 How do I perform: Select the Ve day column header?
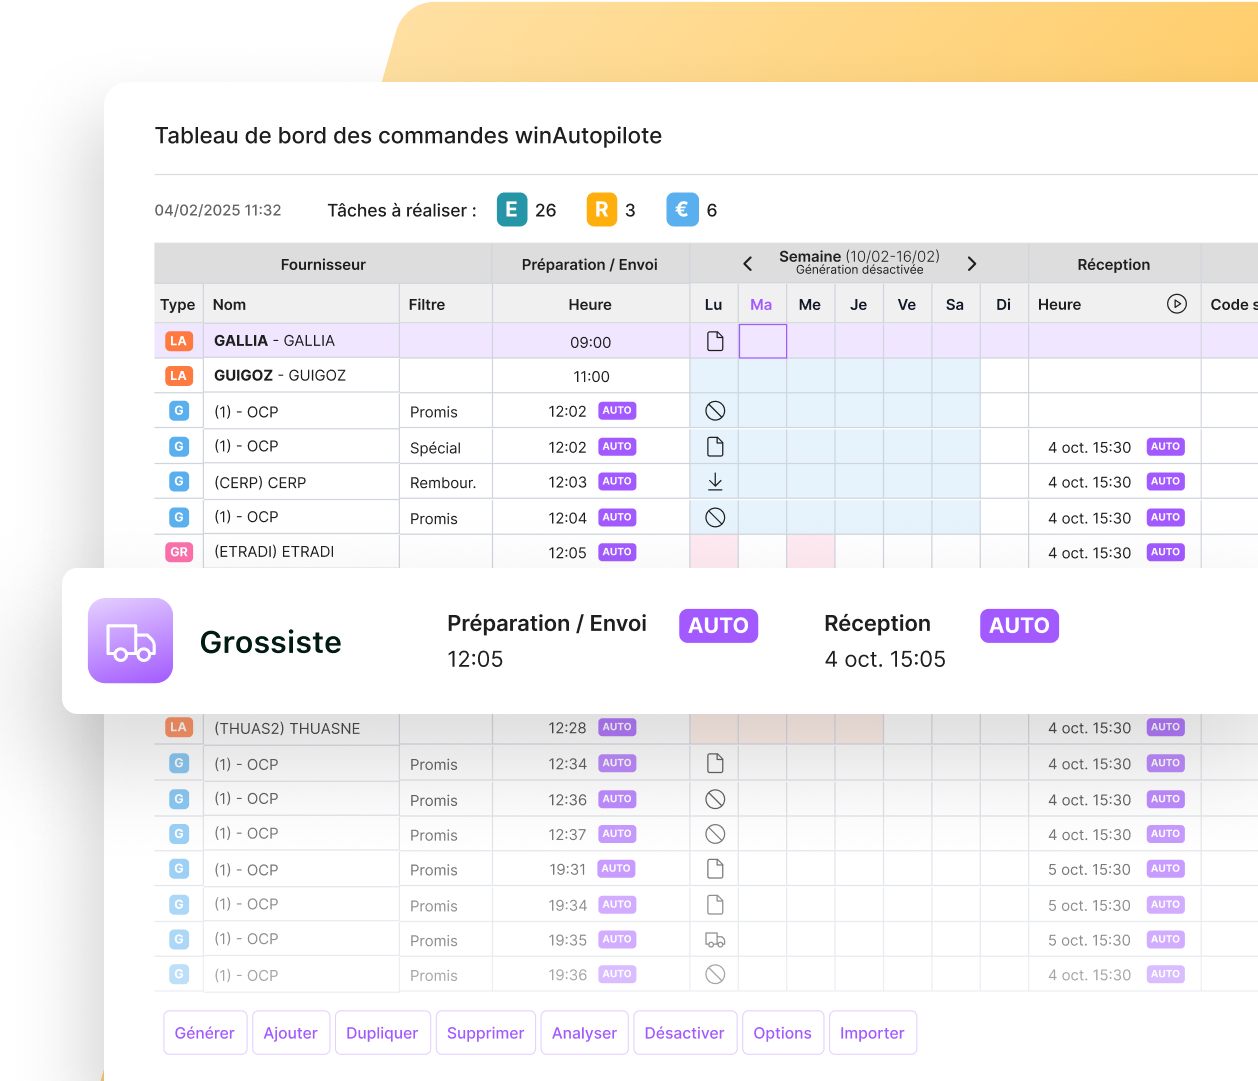click(907, 305)
